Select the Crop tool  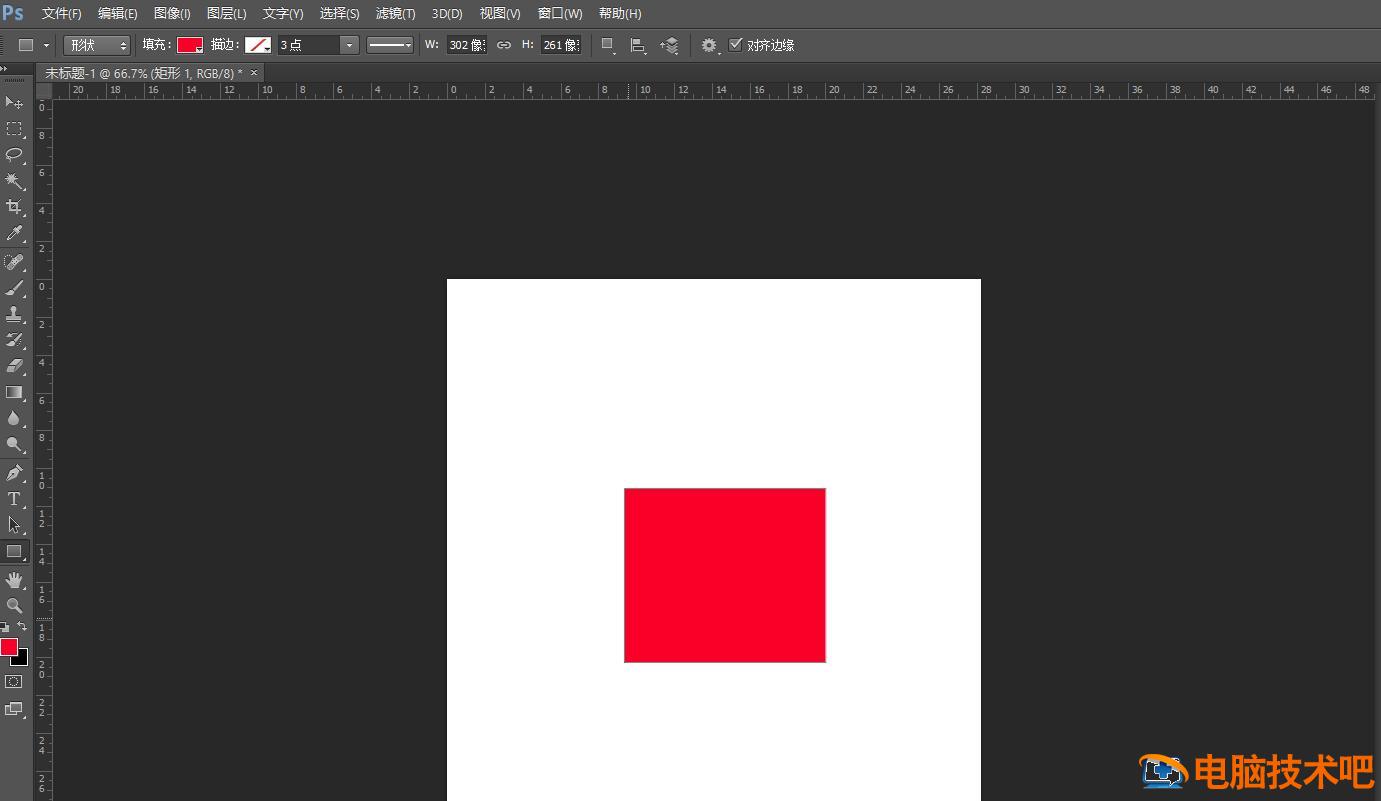pyautogui.click(x=14, y=207)
